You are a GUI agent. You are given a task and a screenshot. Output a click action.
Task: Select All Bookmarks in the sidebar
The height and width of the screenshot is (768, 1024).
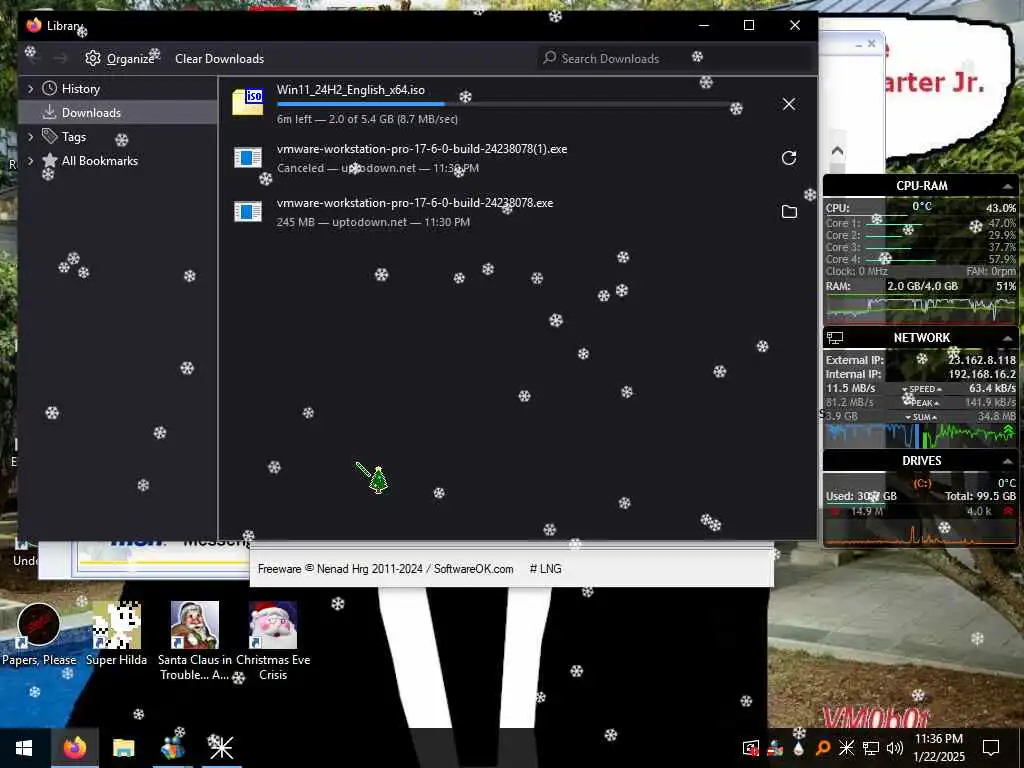[99, 161]
